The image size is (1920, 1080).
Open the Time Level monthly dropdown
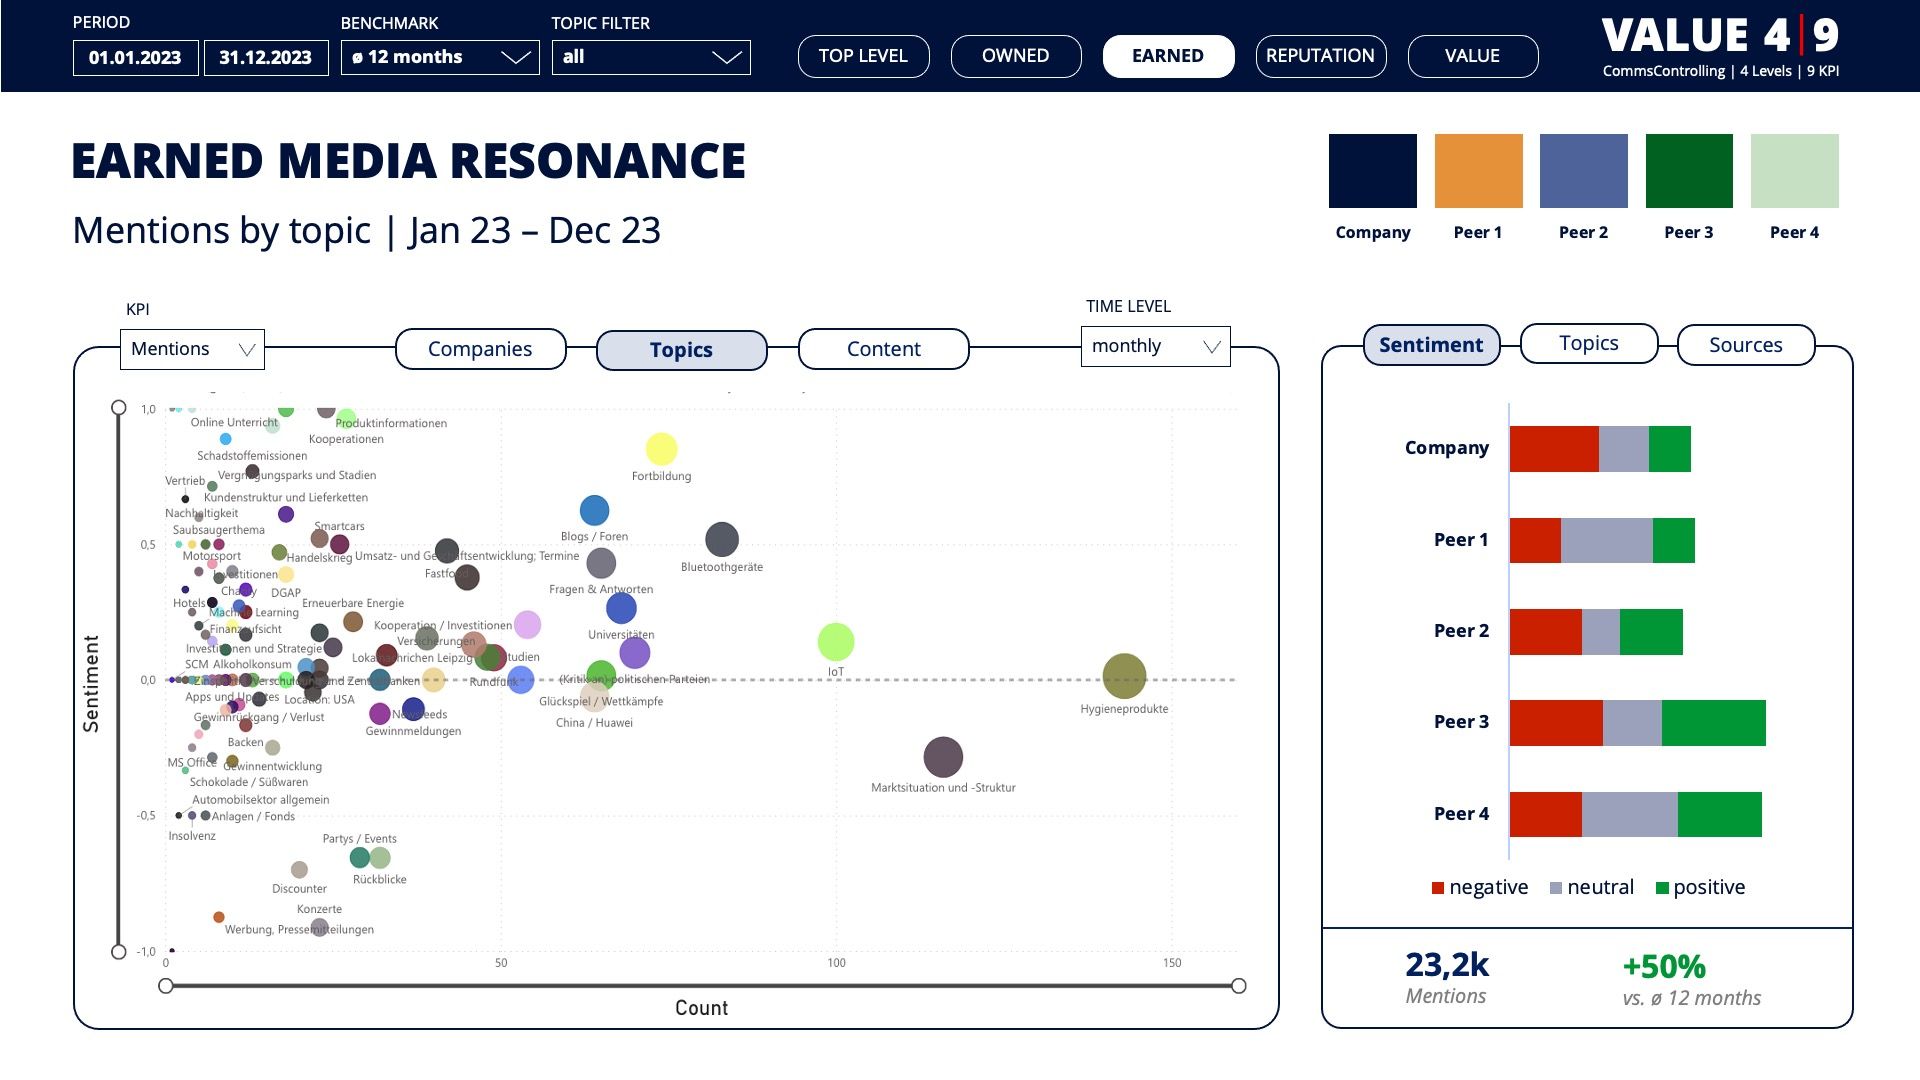(1154, 346)
